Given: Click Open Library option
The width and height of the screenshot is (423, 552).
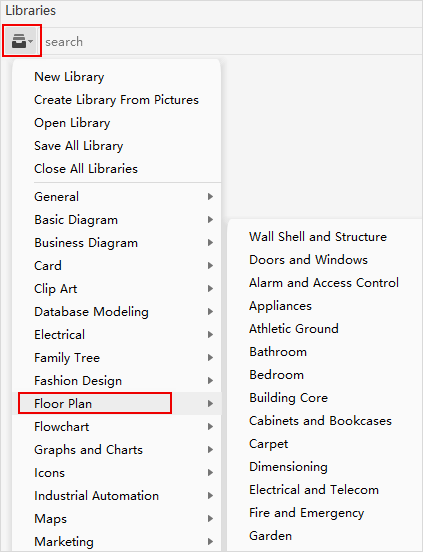Looking at the screenshot, I should pyautogui.click(x=72, y=123).
